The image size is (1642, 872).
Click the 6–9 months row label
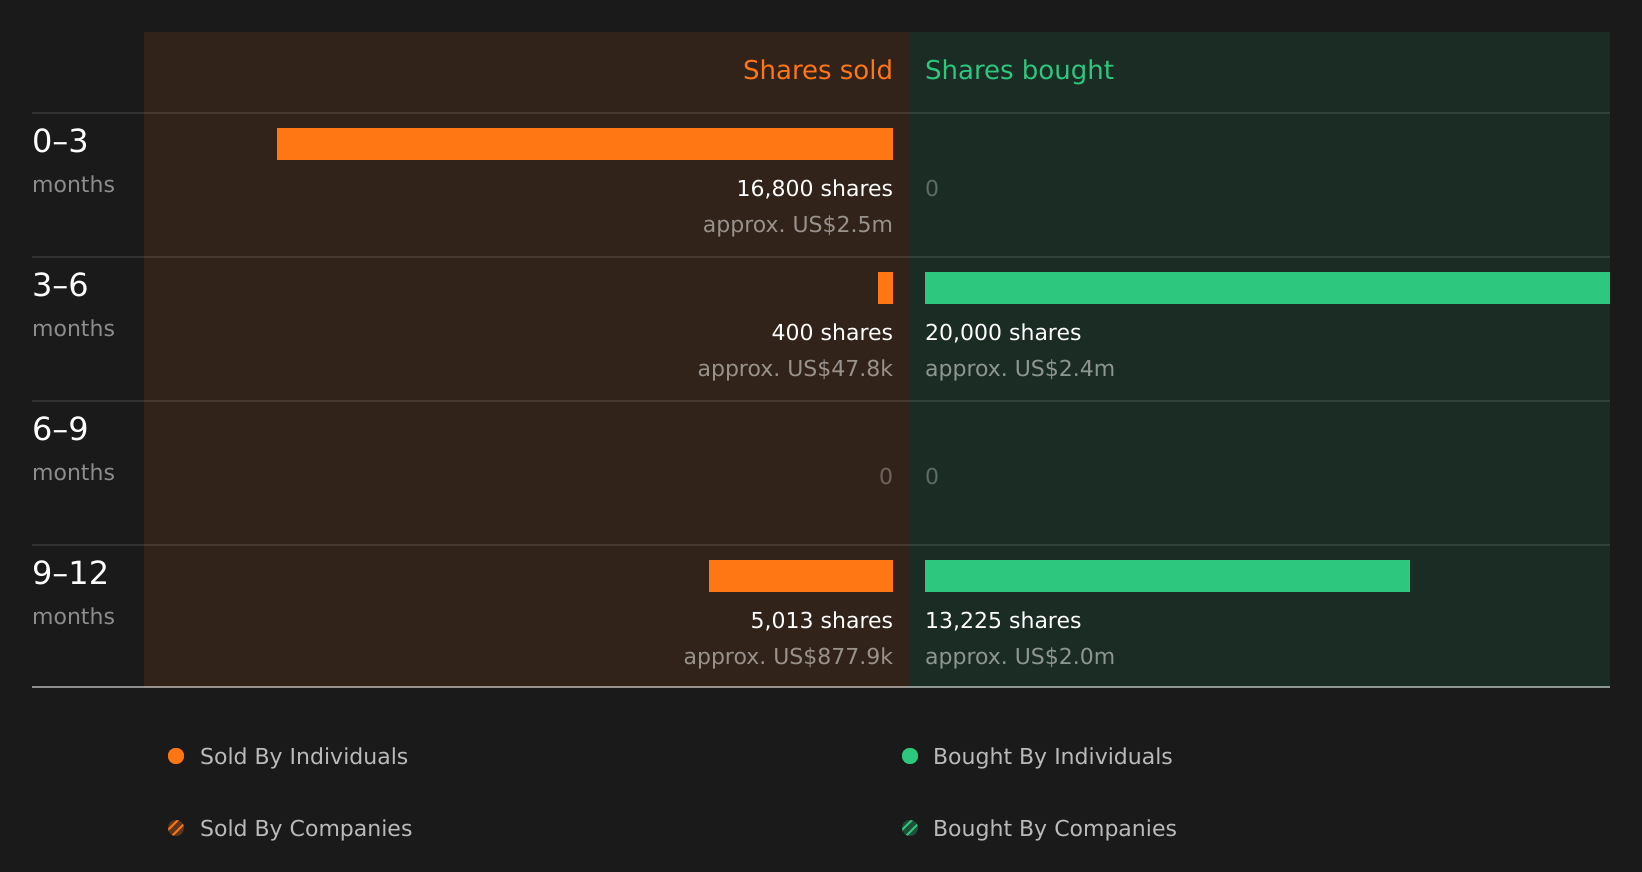[73, 449]
